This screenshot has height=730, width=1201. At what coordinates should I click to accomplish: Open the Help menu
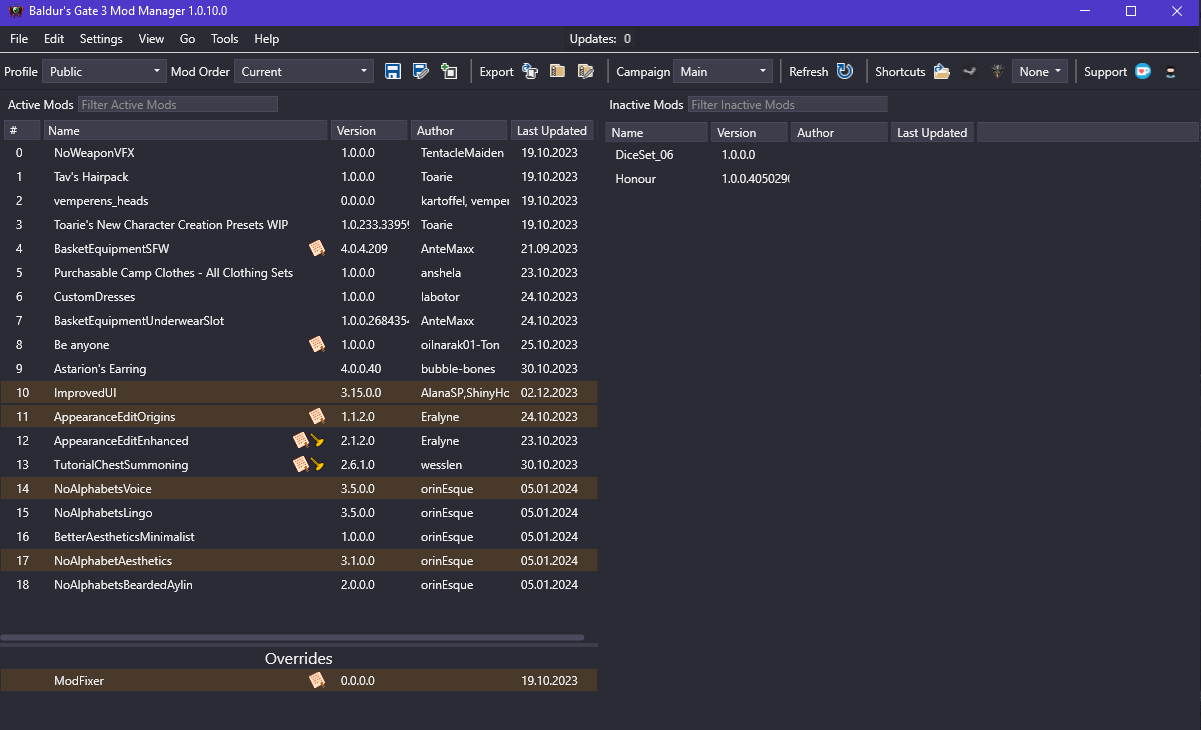267,39
